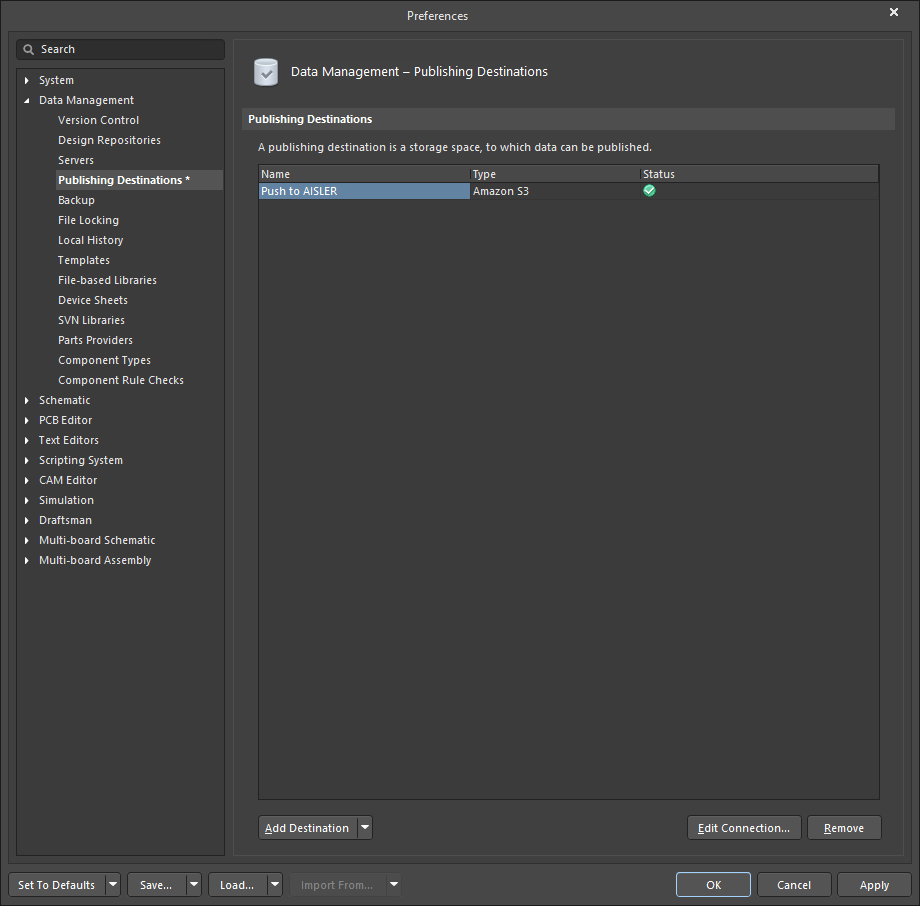Viewport: 920px width, 906px height.
Task: Select the Schematic category label
Action: (65, 400)
